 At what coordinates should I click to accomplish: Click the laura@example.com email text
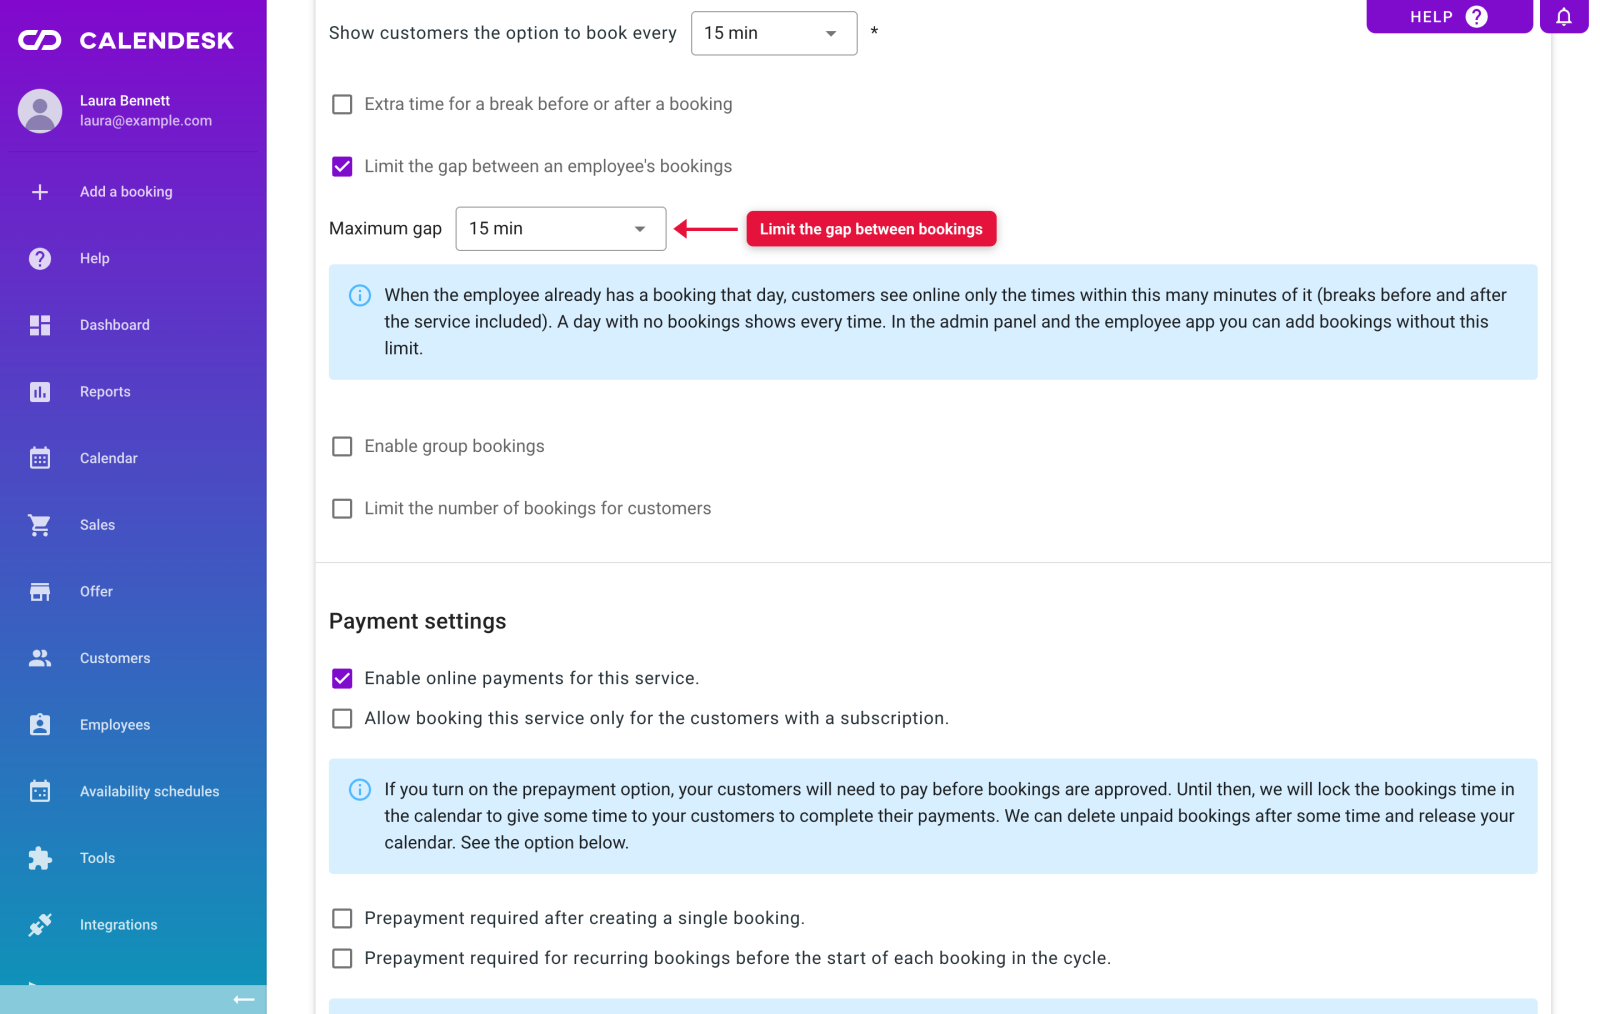[x=146, y=121]
